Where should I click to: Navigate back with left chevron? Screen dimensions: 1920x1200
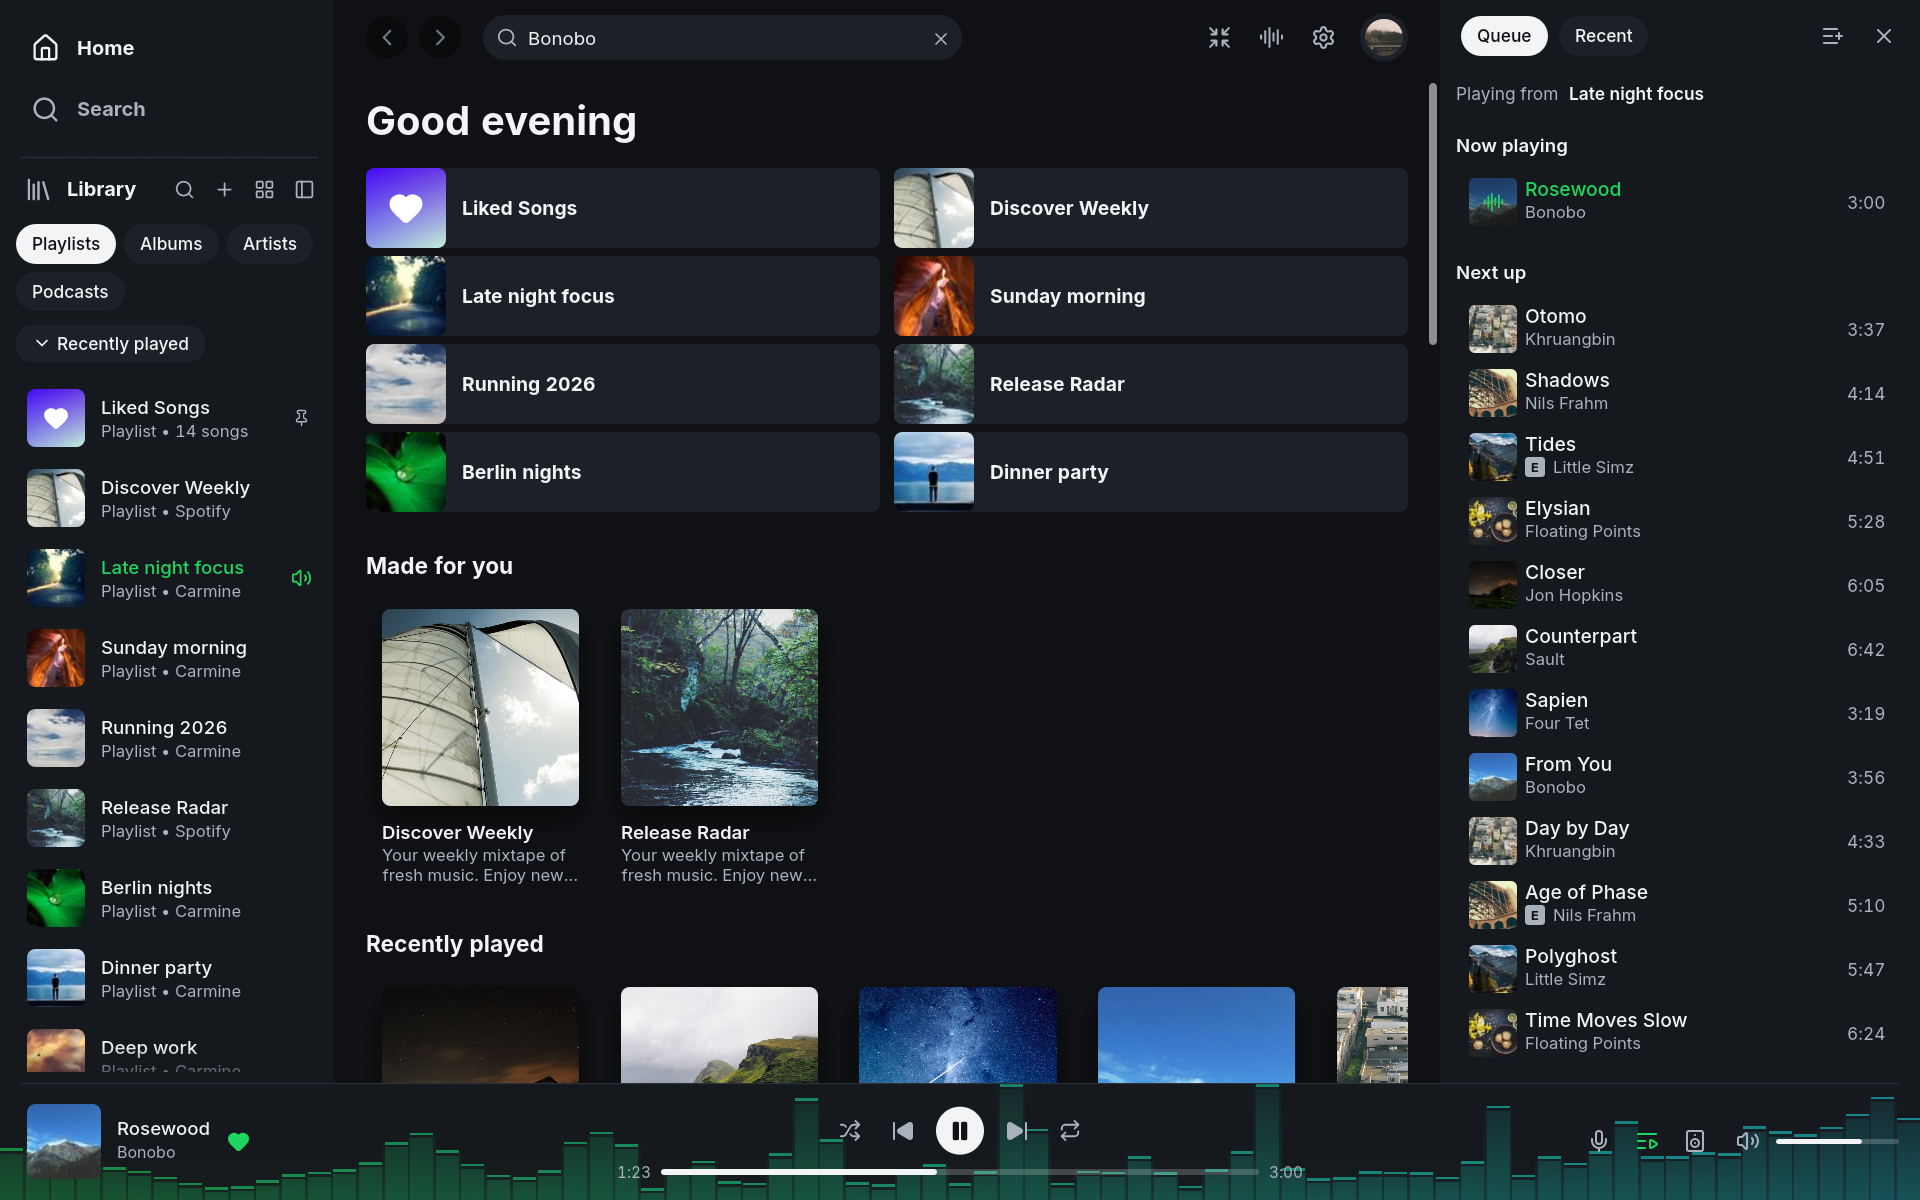tap(387, 38)
